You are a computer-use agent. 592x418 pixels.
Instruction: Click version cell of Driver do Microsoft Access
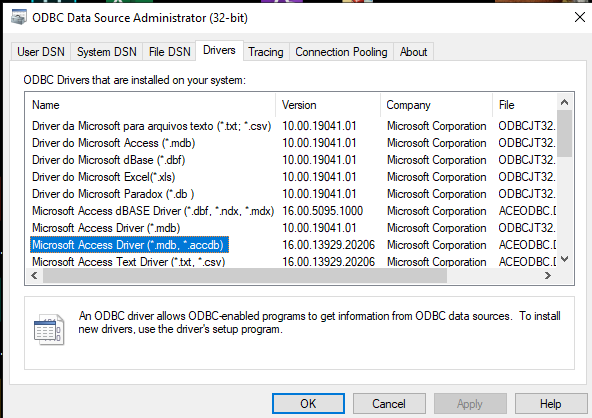tap(319, 143)
